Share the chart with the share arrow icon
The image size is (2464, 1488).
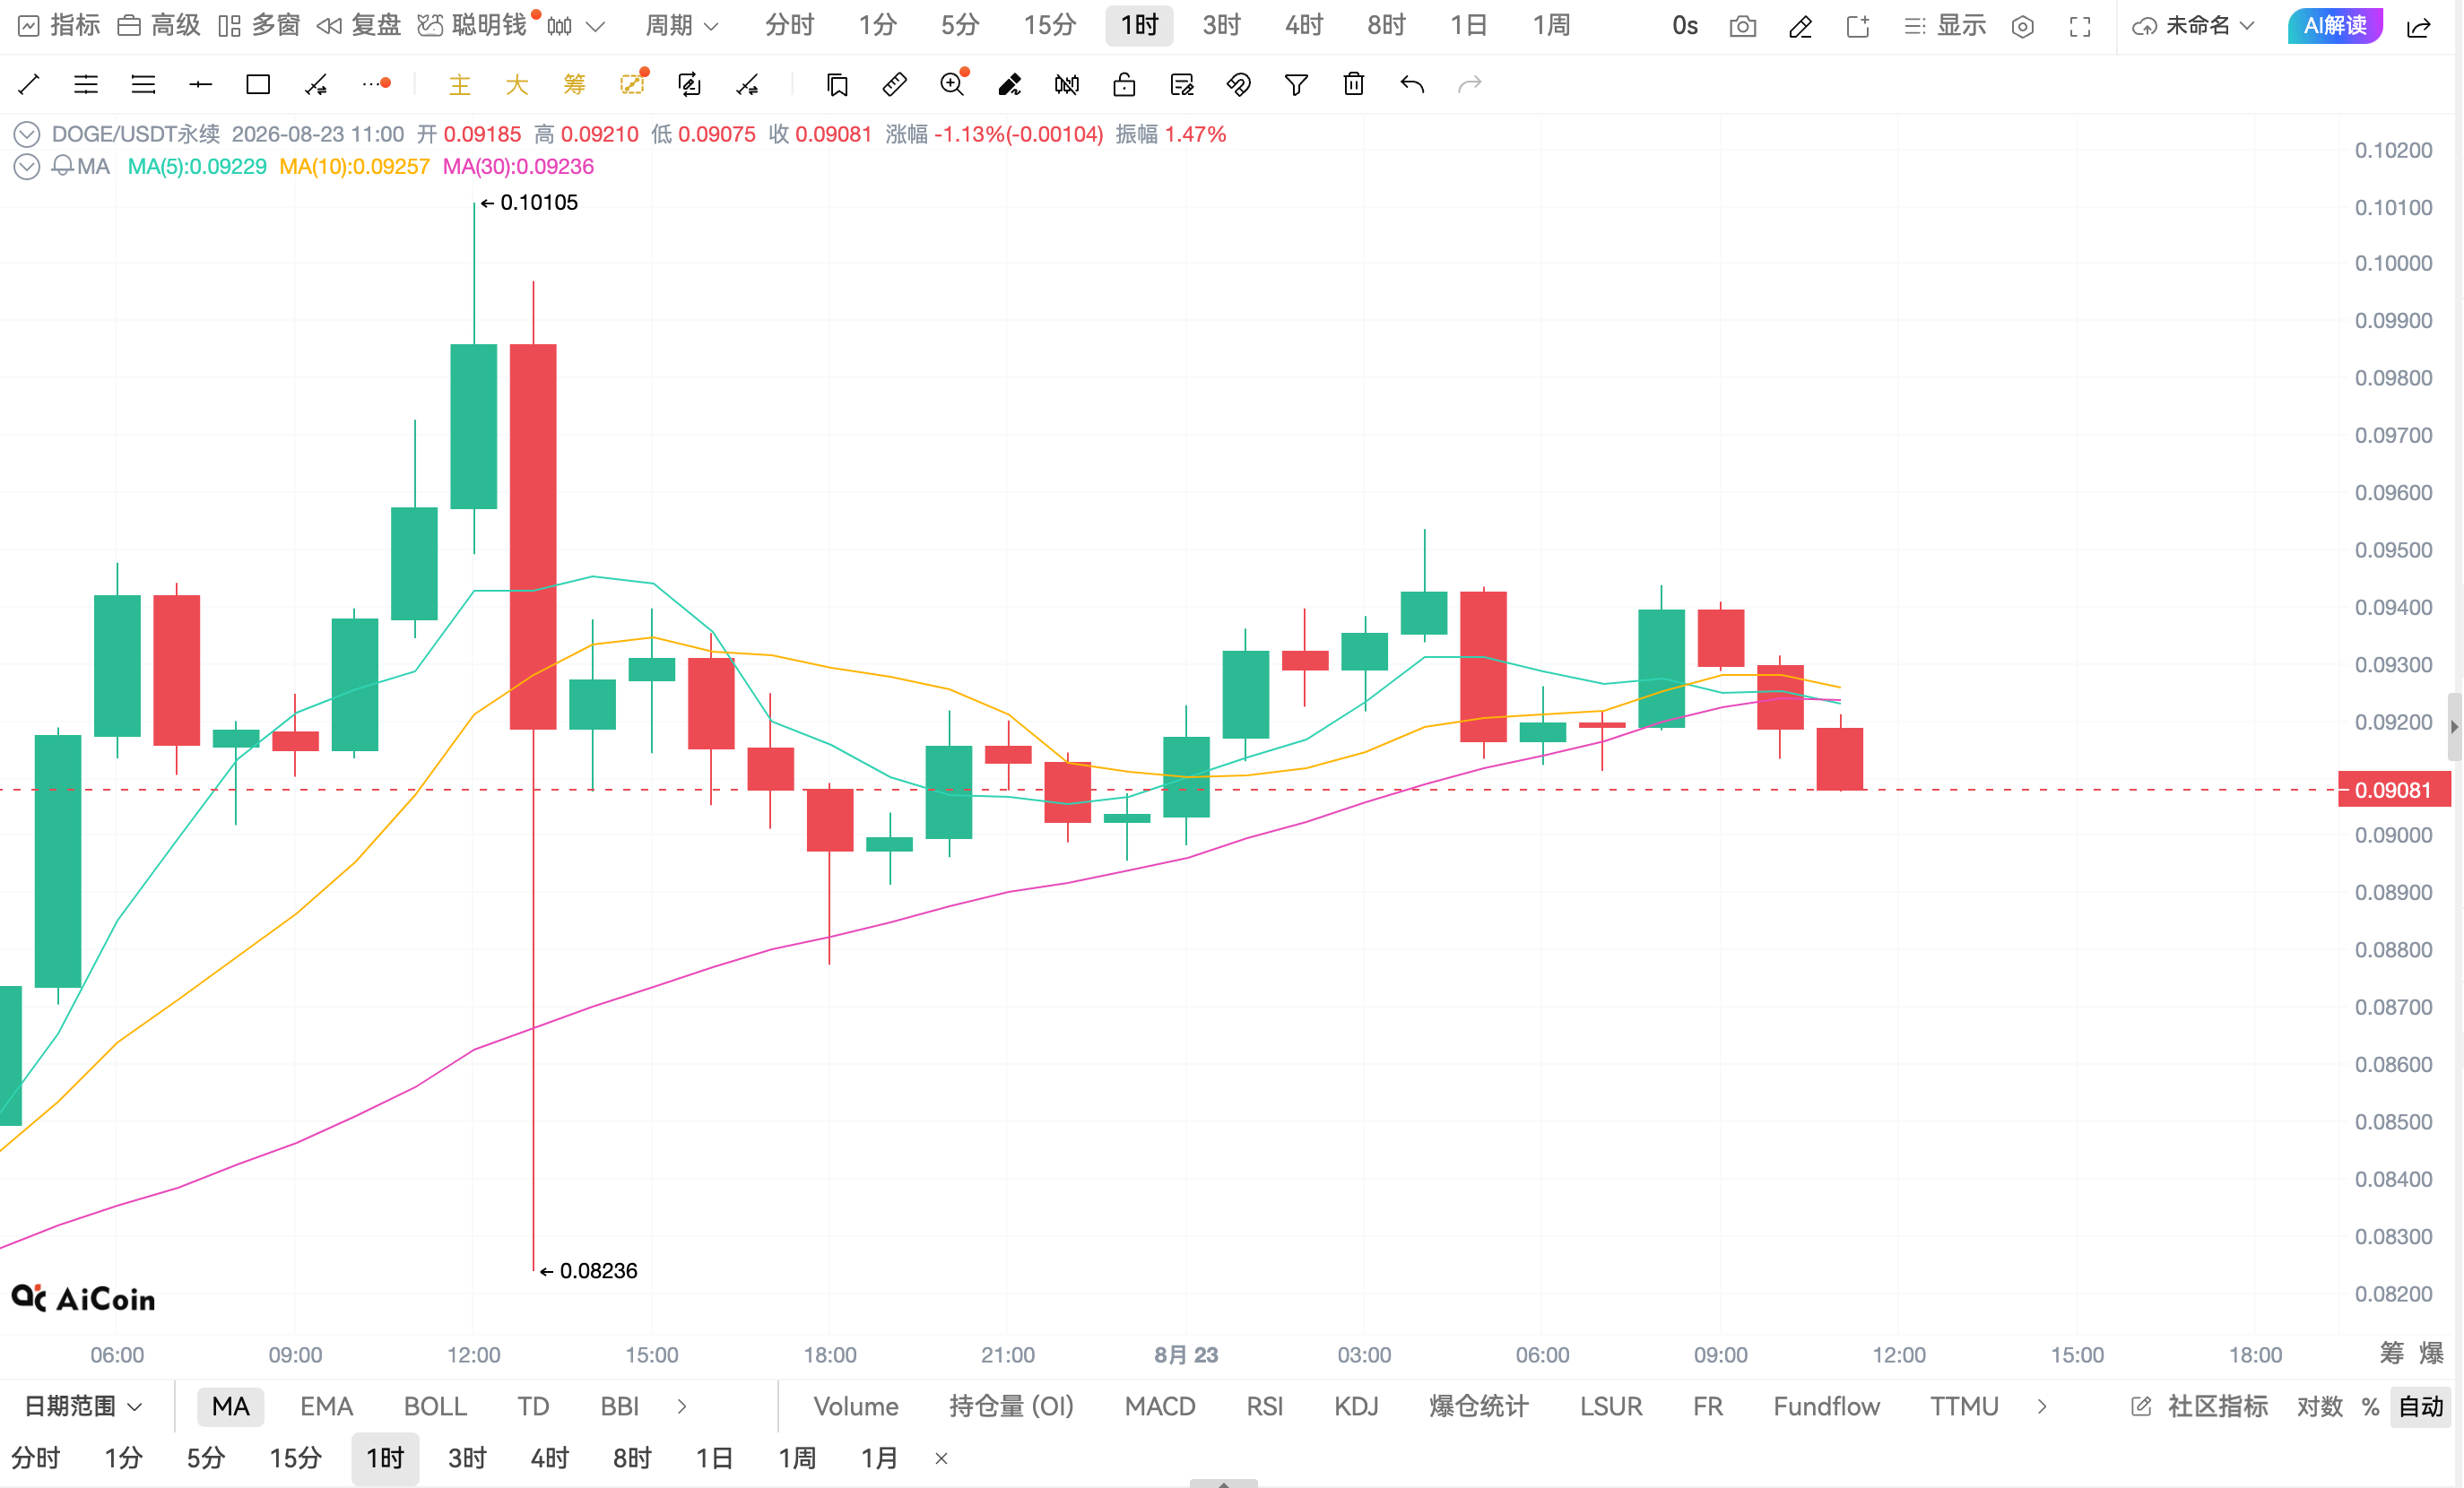click(x=2419, y=26)
